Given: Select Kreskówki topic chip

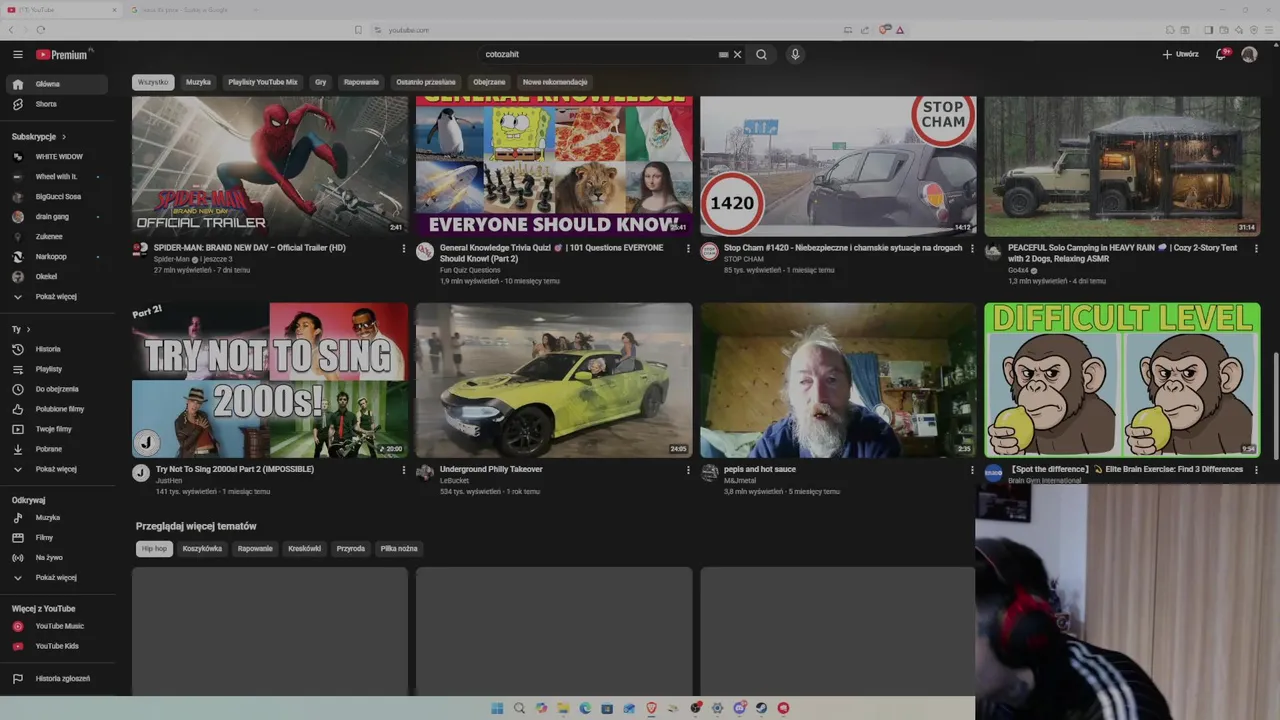Looking at the screenshot, I should [x=304, y=548].
